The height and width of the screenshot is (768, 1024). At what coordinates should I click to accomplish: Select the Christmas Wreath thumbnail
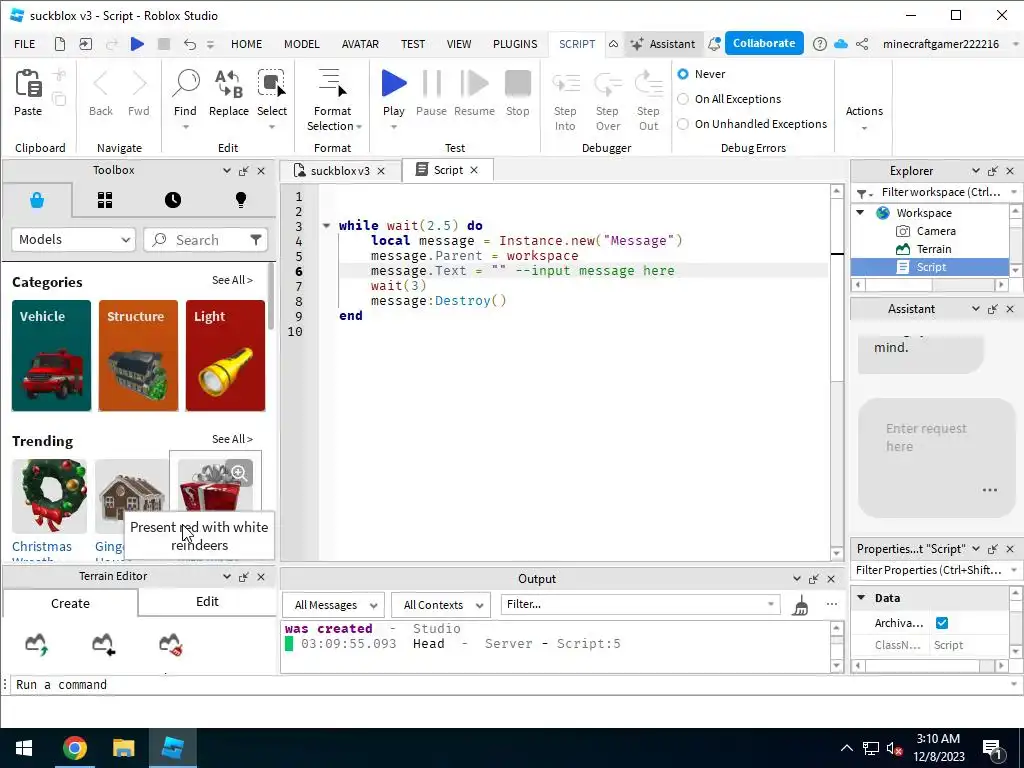point(50,496)
